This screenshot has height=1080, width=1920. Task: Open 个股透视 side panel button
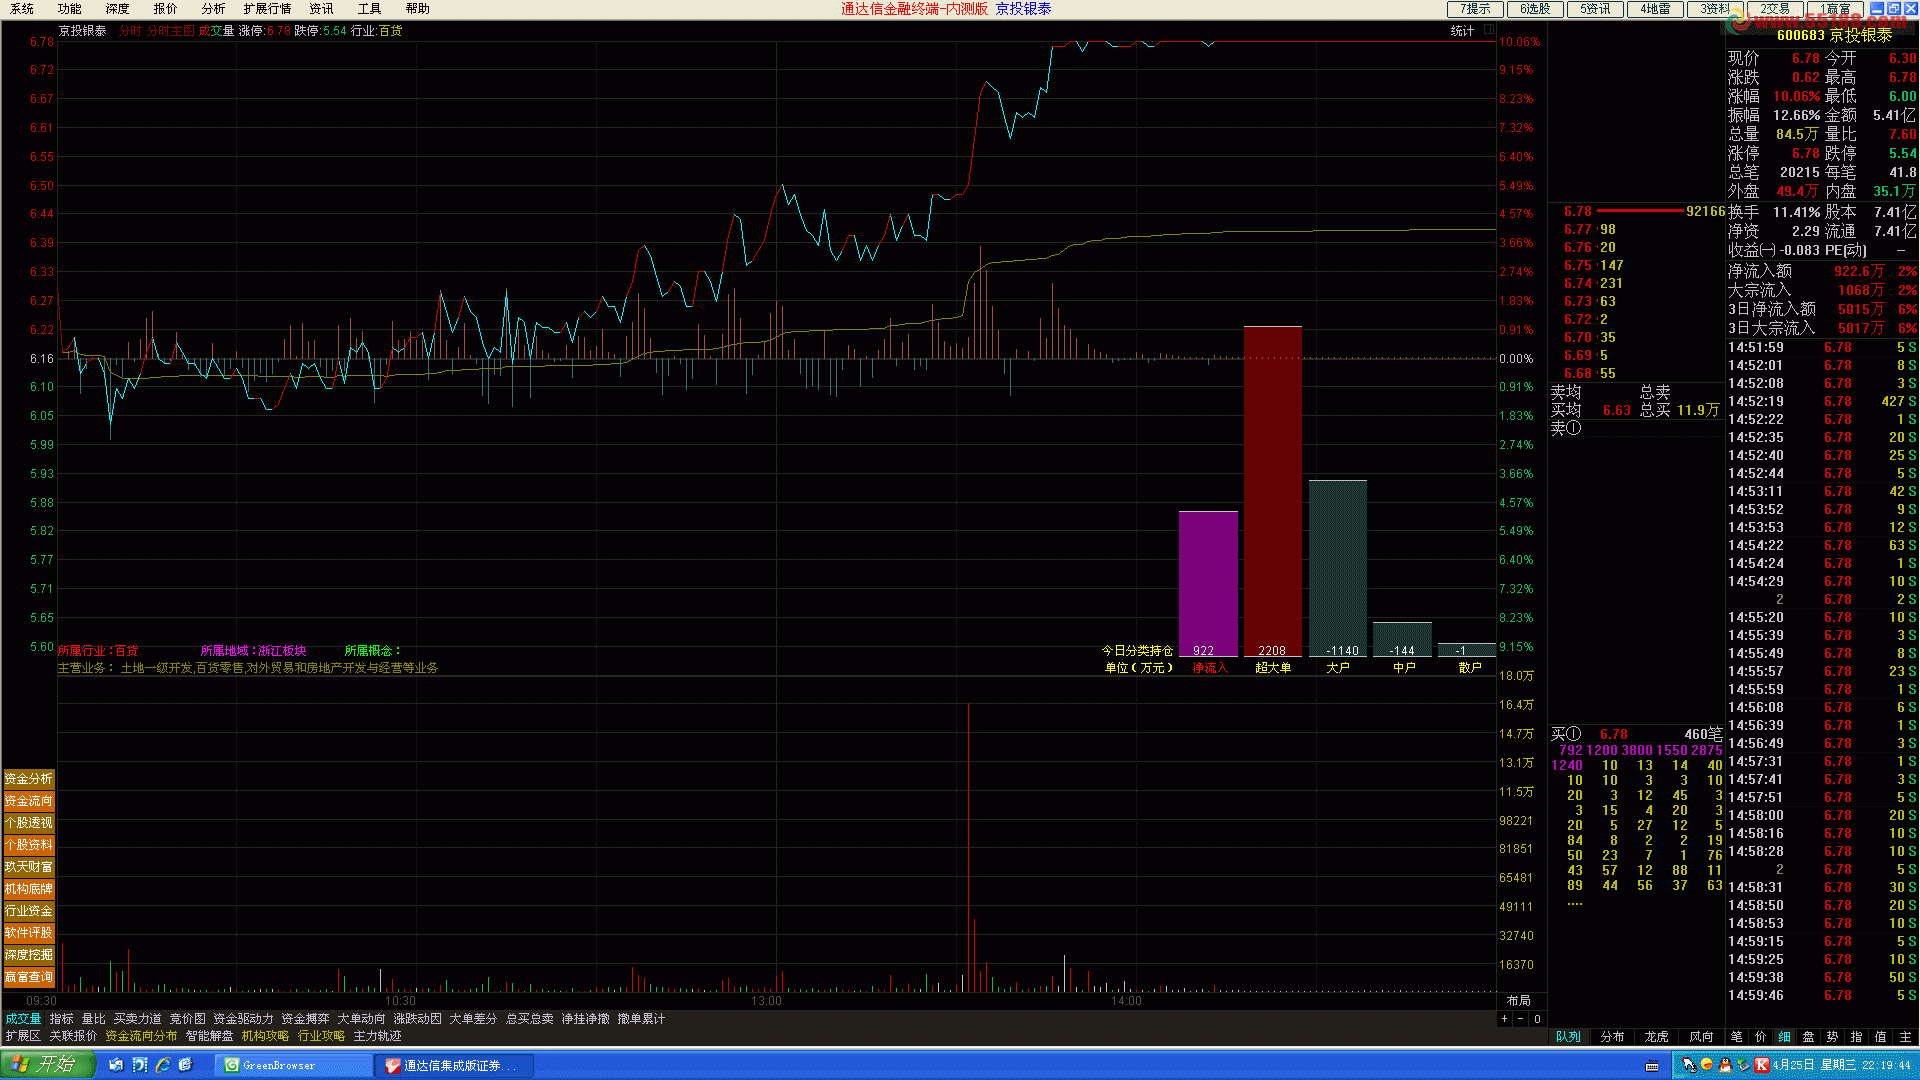click(x=29, y=822)
